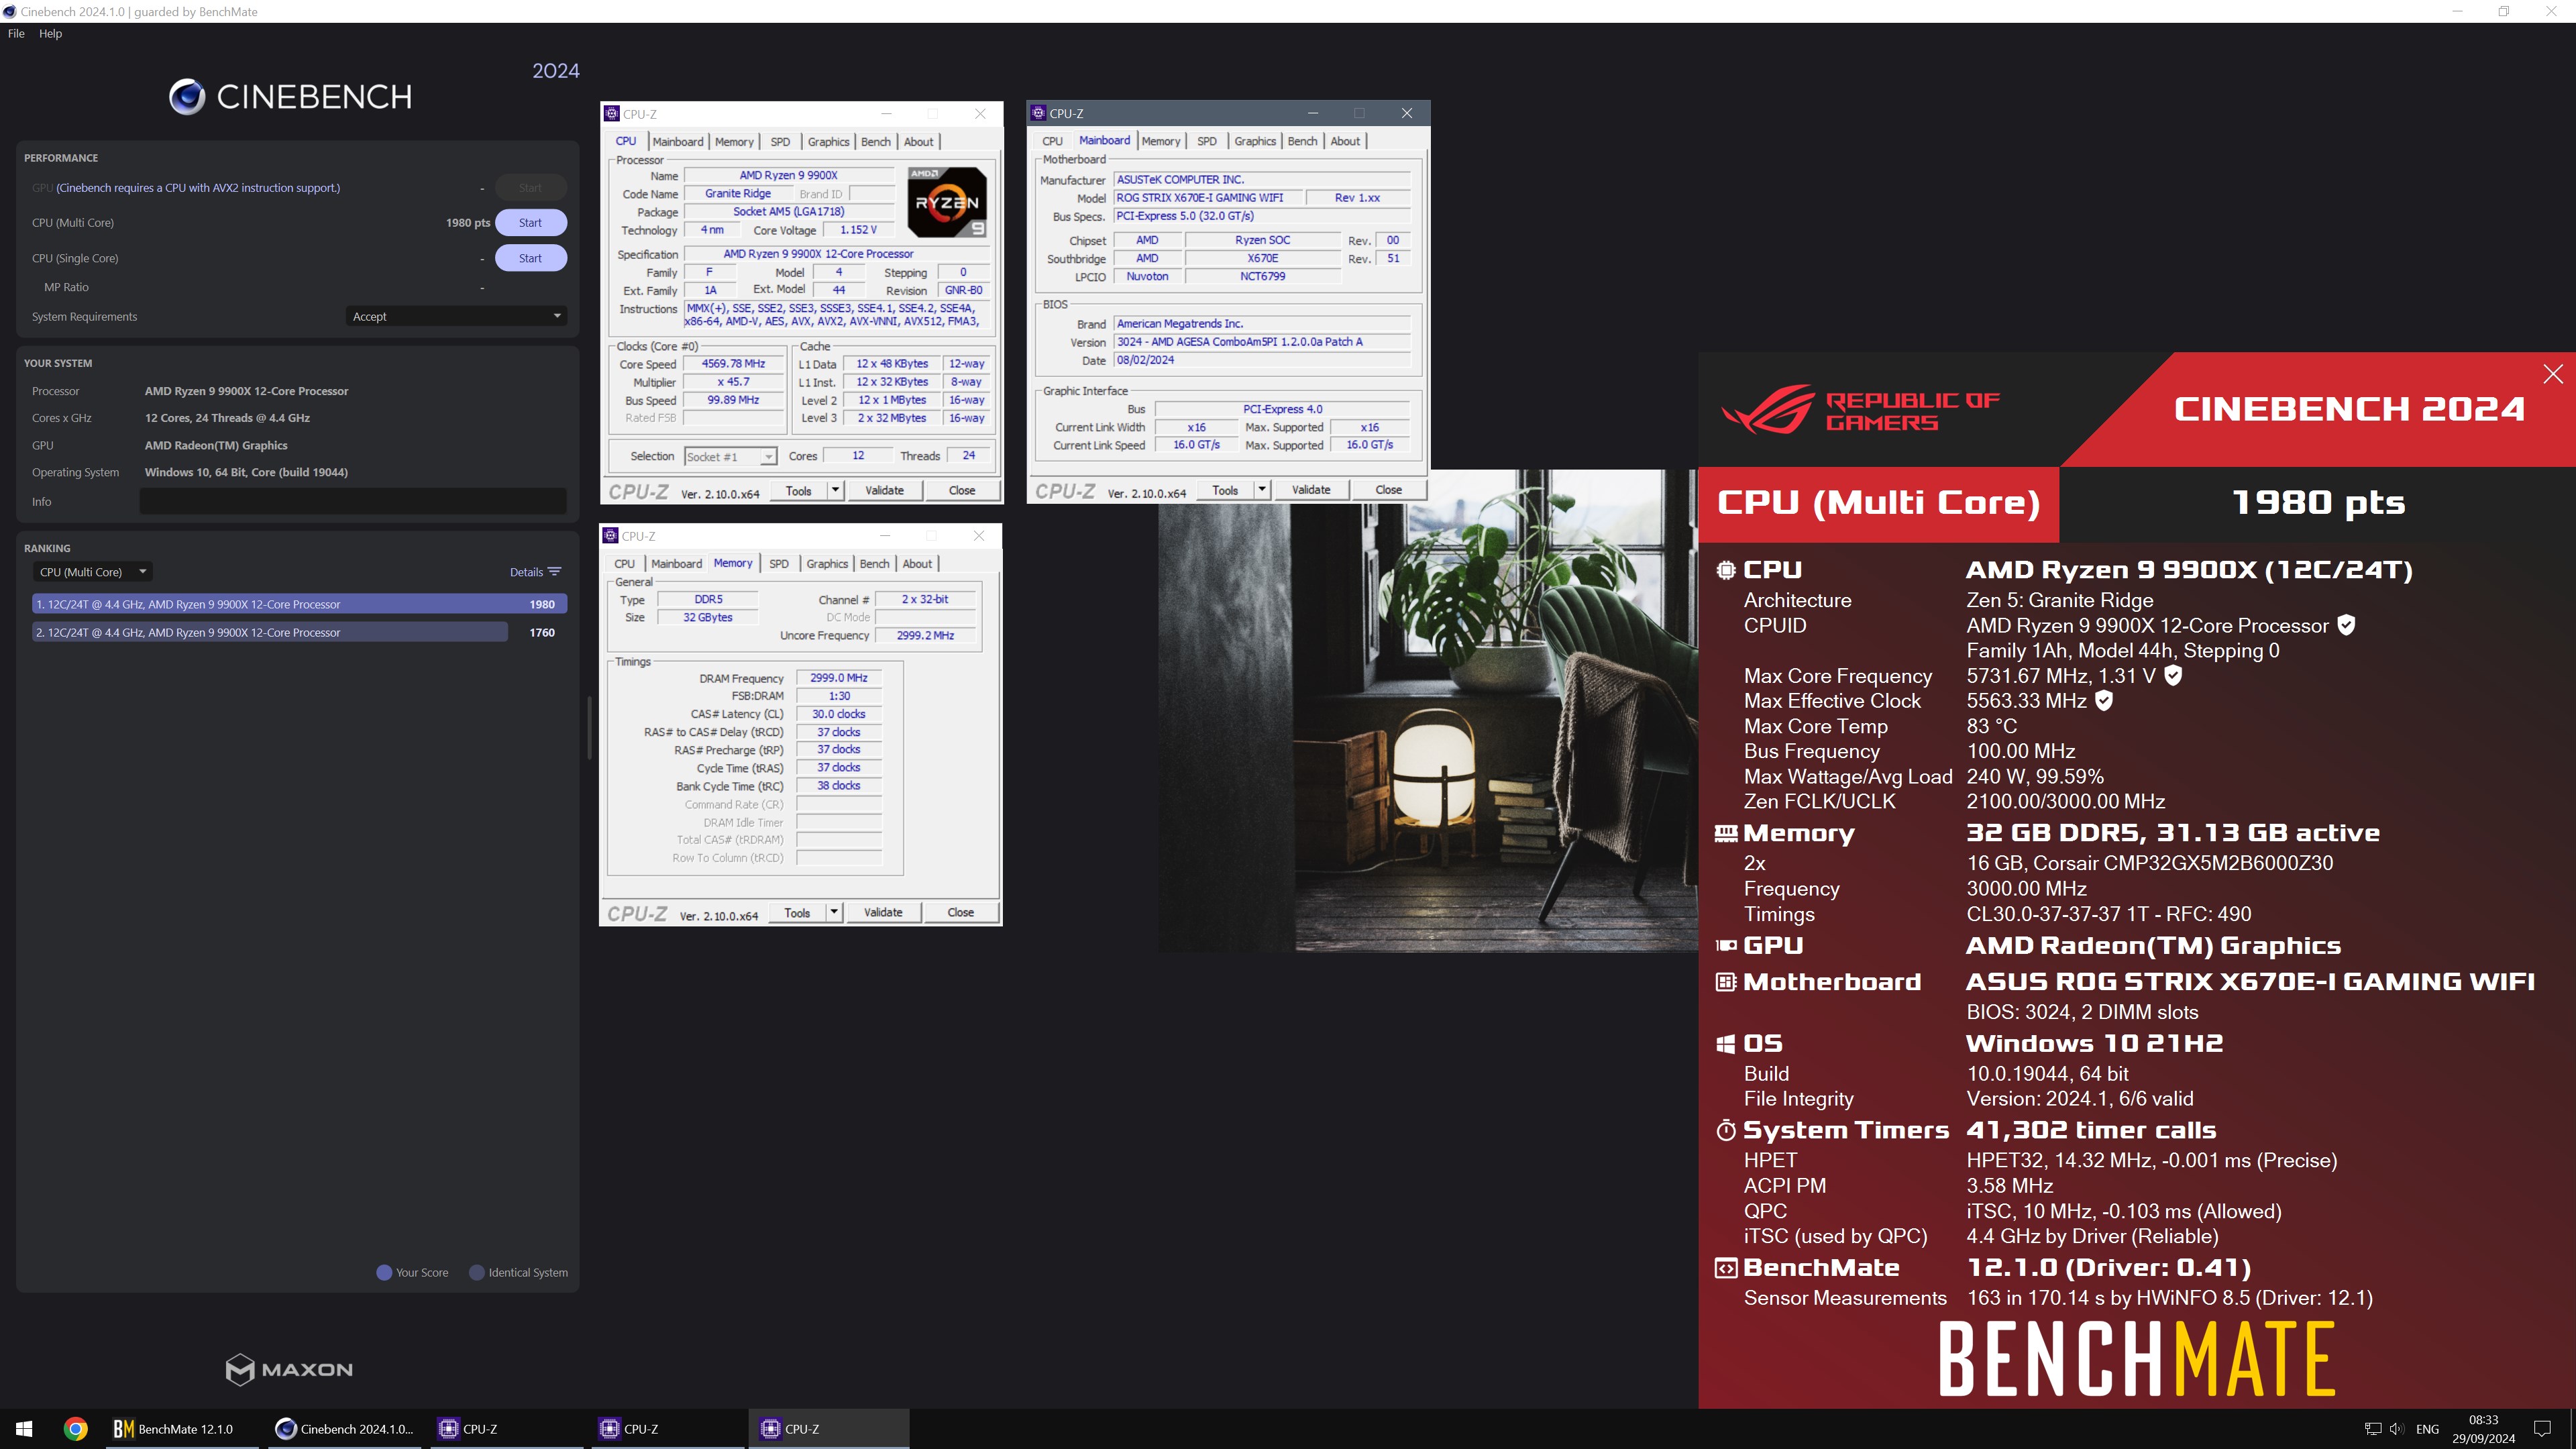Click the Cinebench logo icon
The height and width of the screenshot is (1449, 2576).
click(x=187, y=97)
